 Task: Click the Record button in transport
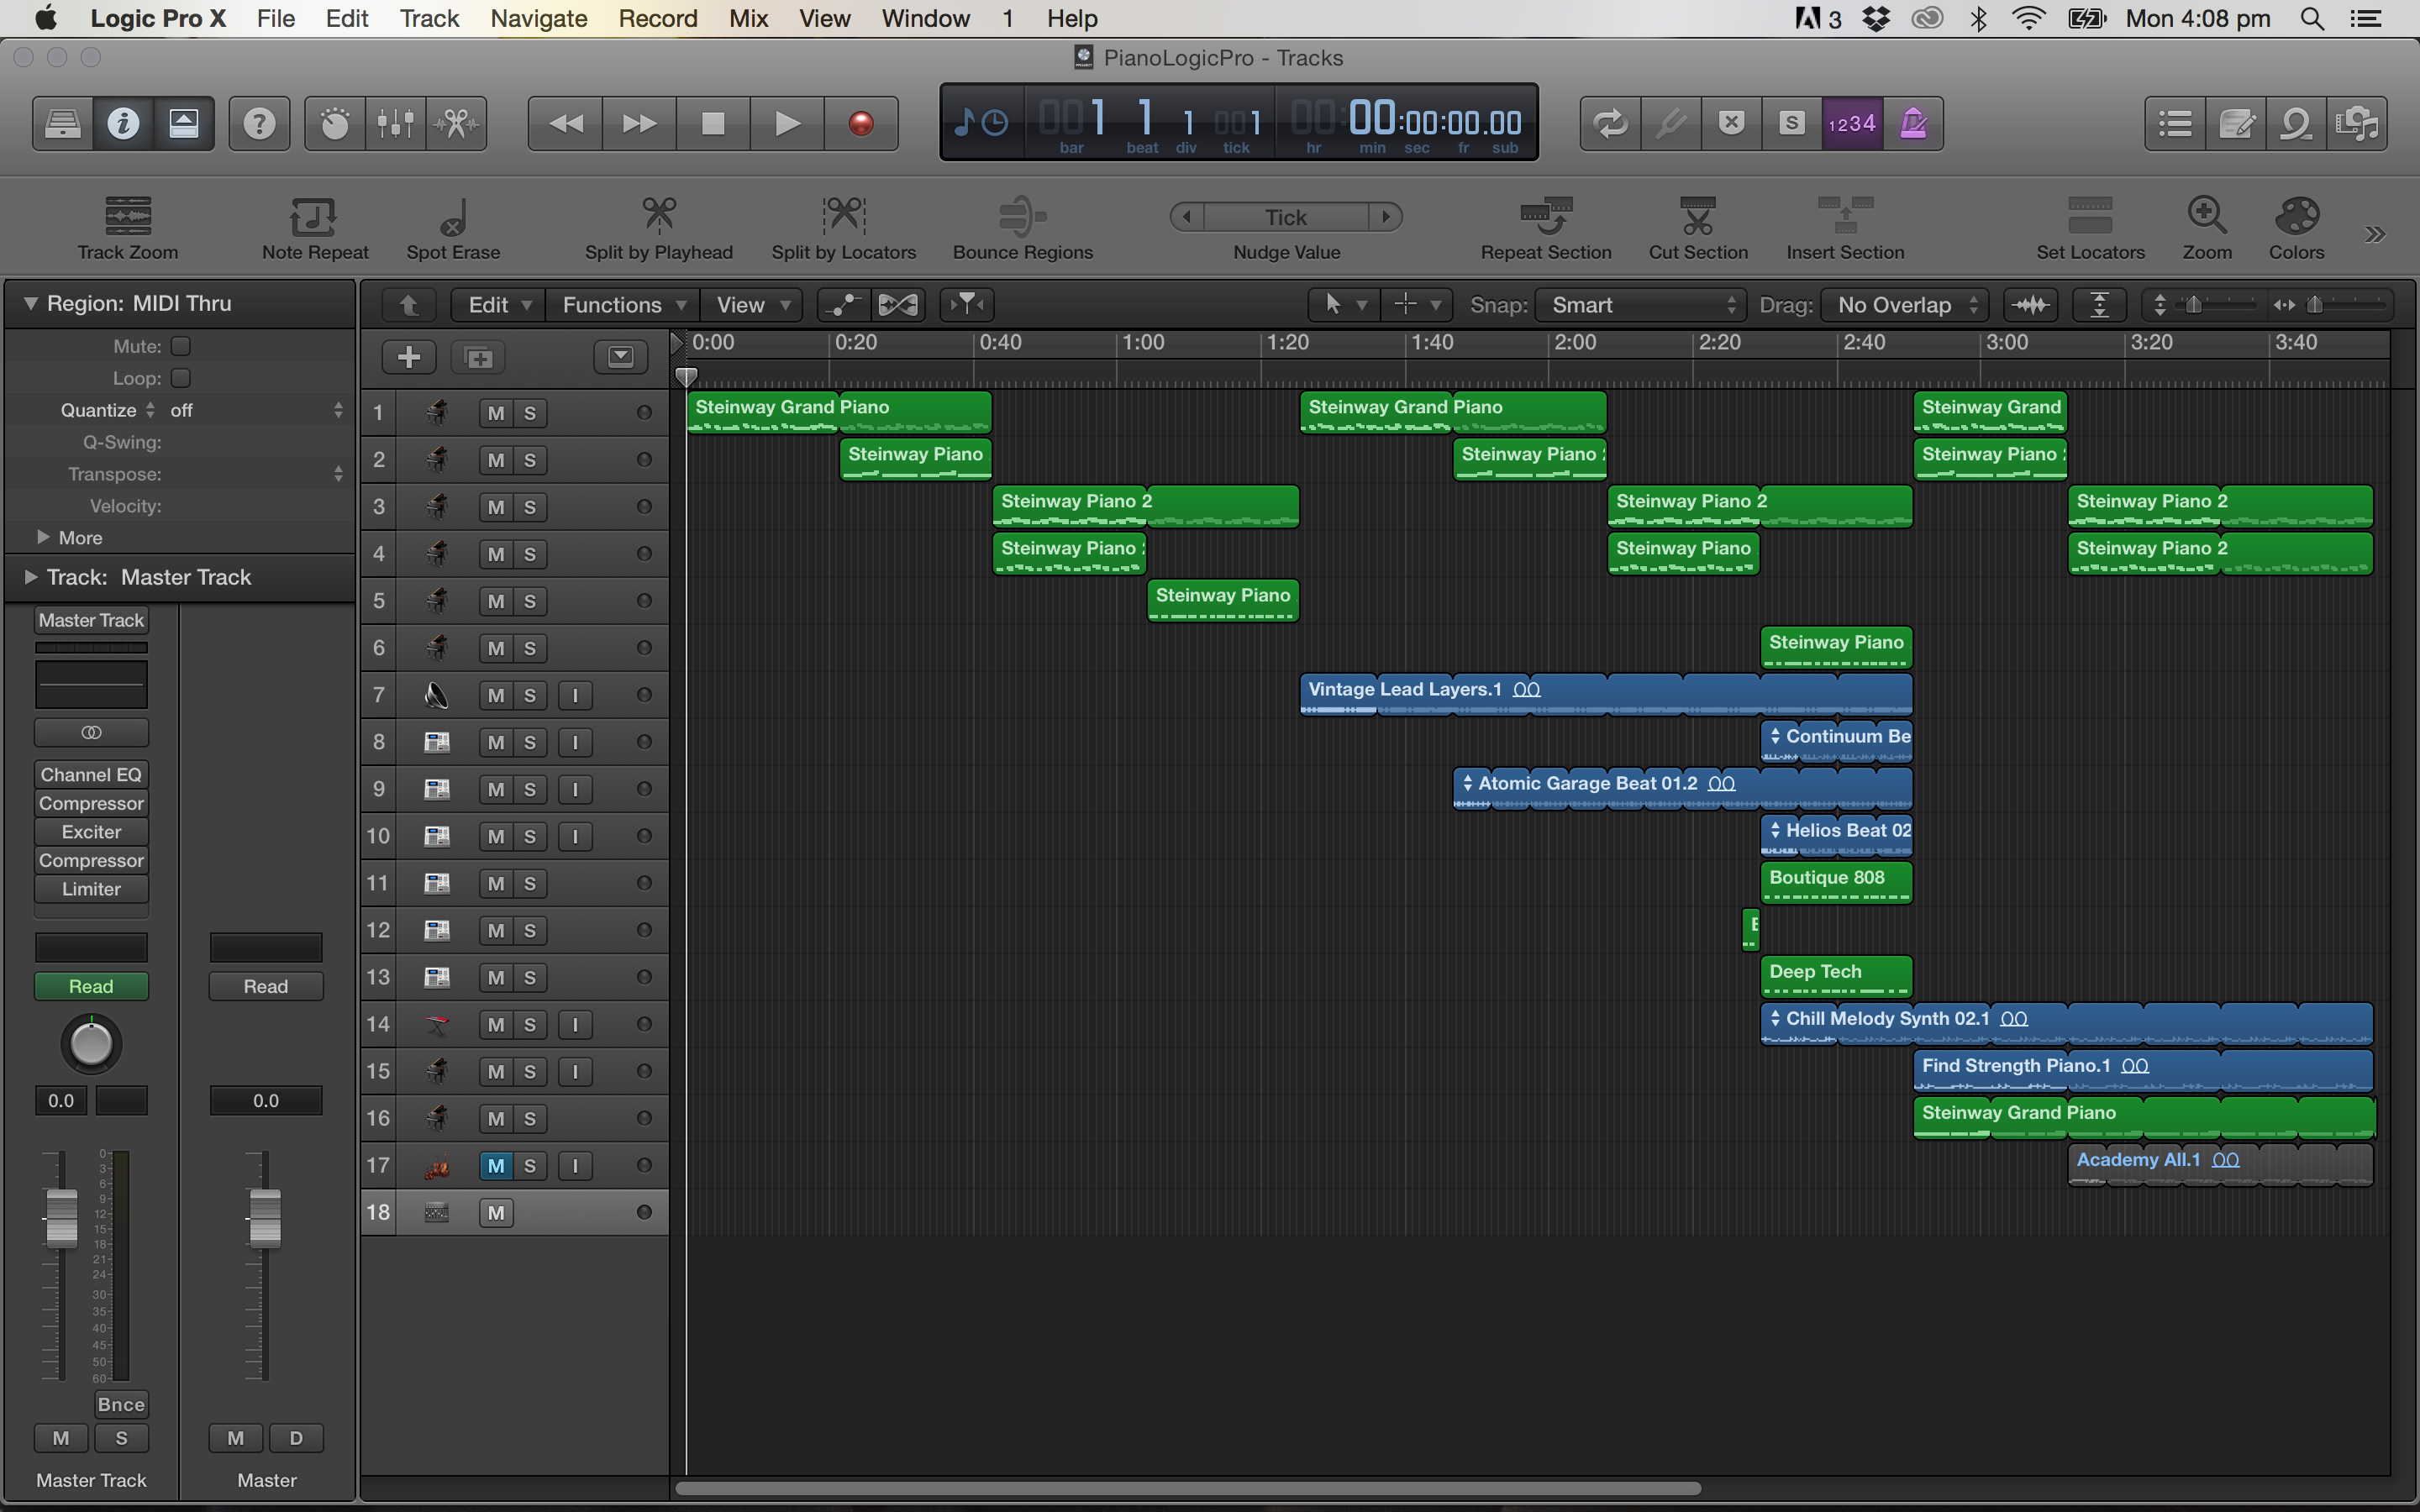[x=860, y=124]
